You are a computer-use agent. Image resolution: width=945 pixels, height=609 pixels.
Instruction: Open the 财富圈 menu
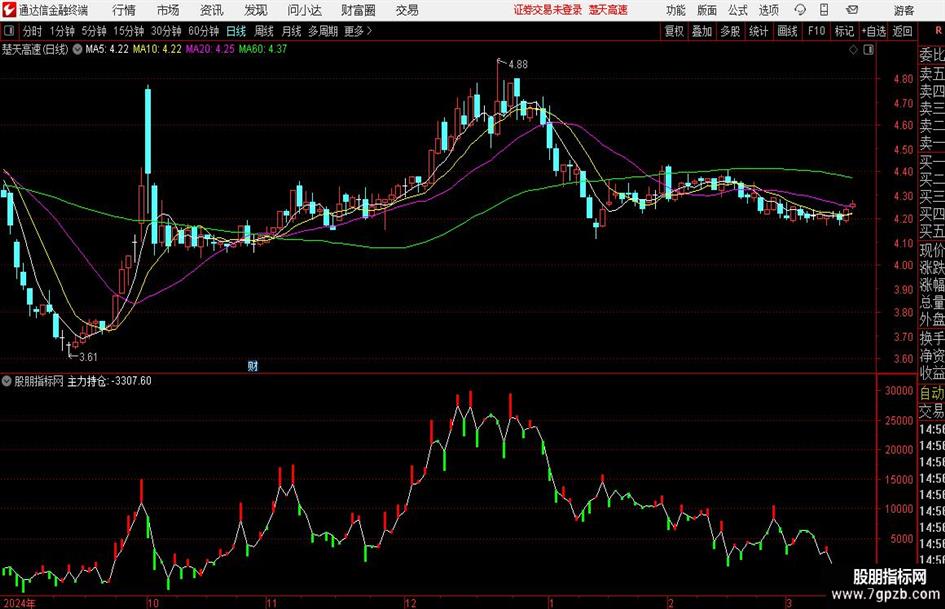[x=359, y=10]
